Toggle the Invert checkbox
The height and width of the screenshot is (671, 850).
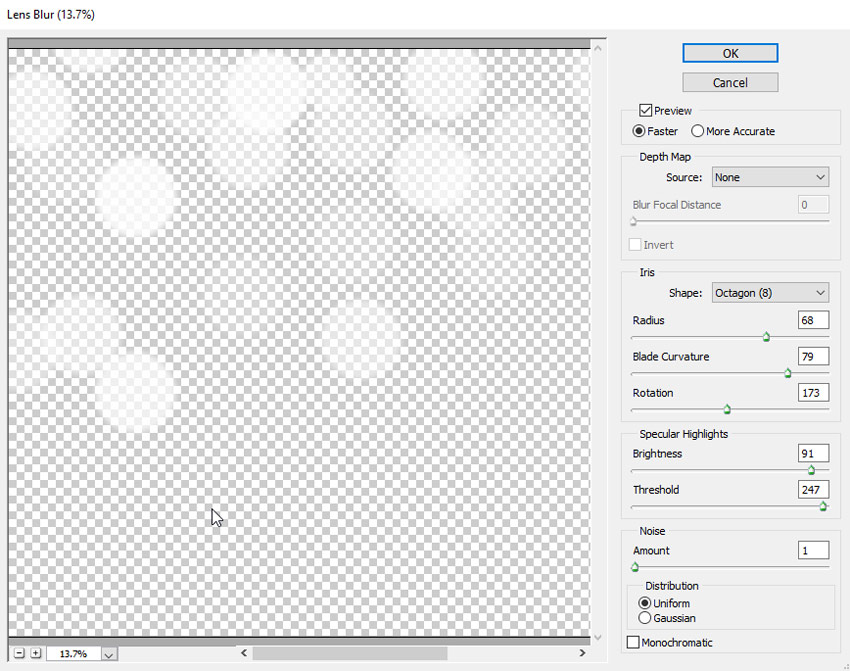pyautogui.click(x=635, y=244)
